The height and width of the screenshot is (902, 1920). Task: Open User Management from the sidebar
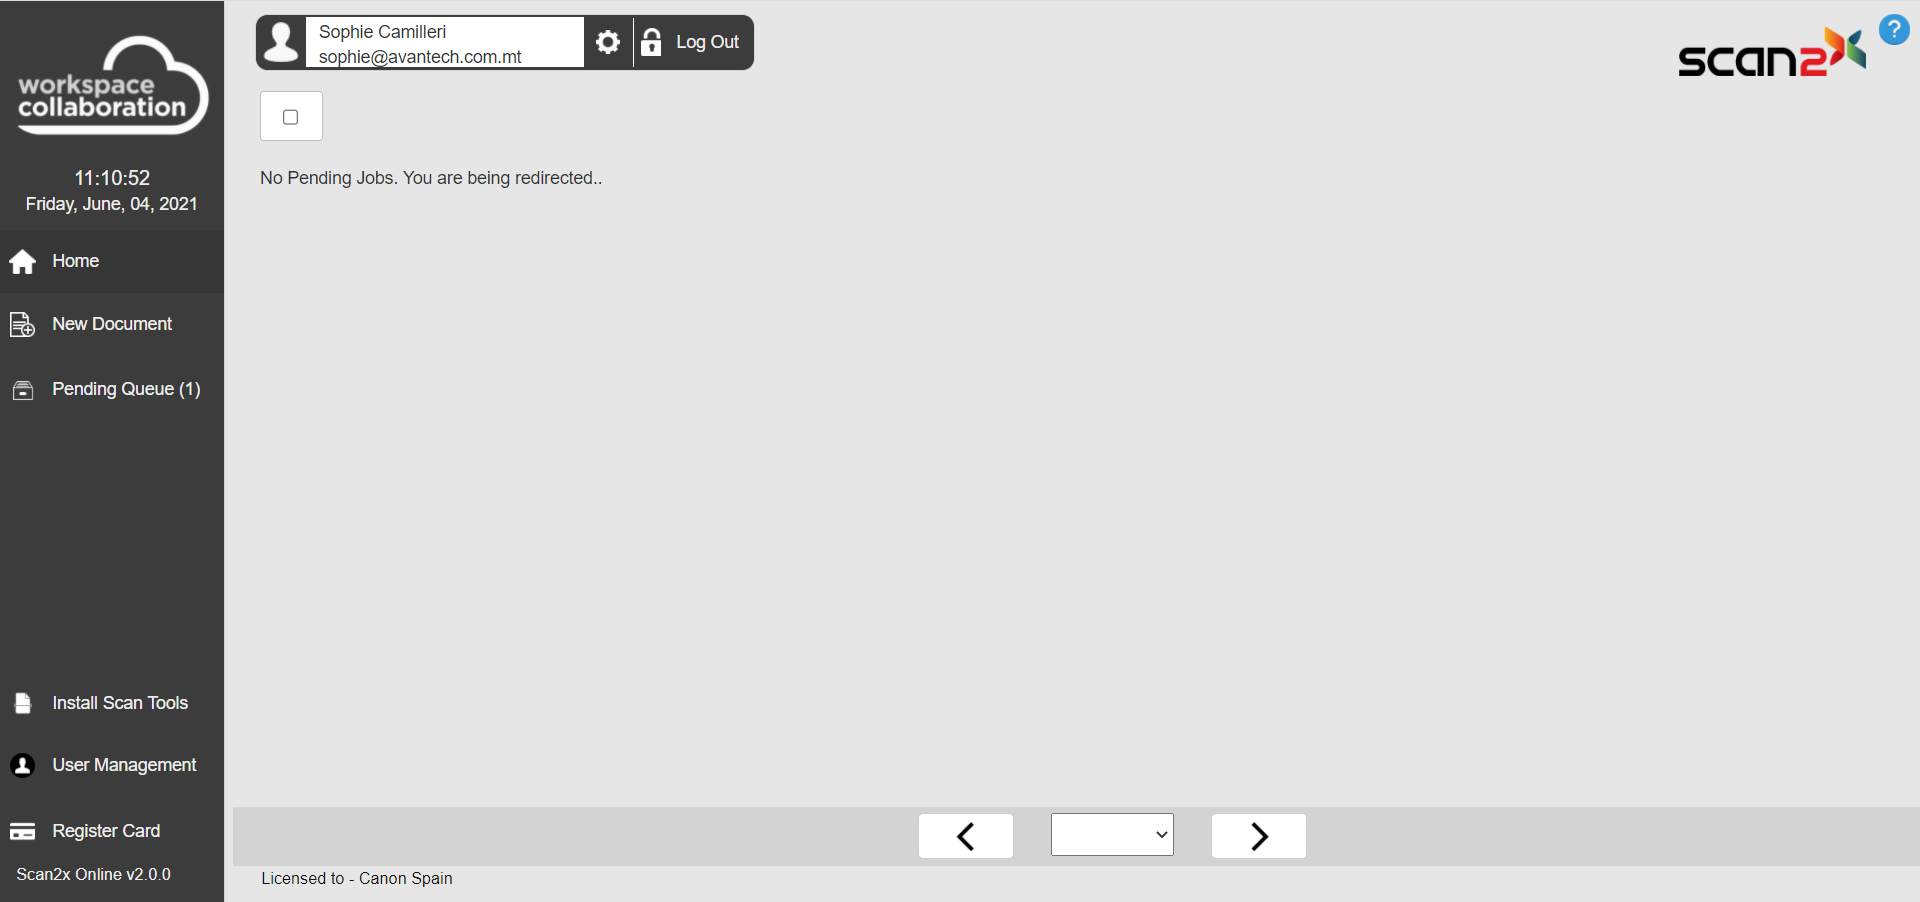click(x=124, y=765)
